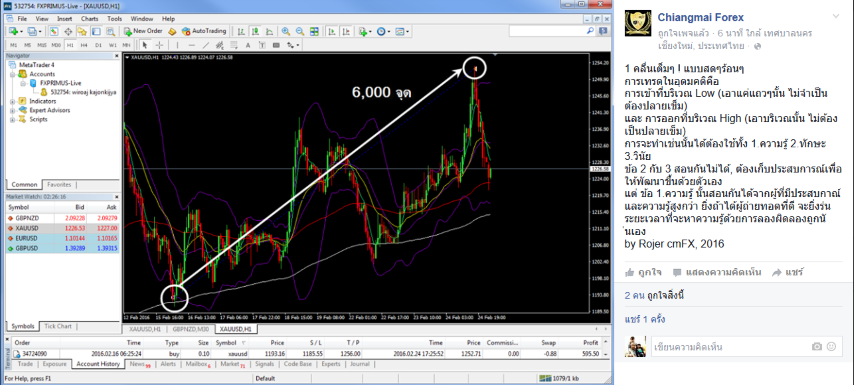Select XAUUSD row in Market Watch
Image resolution: width=854 pixels, height=385 pixels.
click(63, 228)
